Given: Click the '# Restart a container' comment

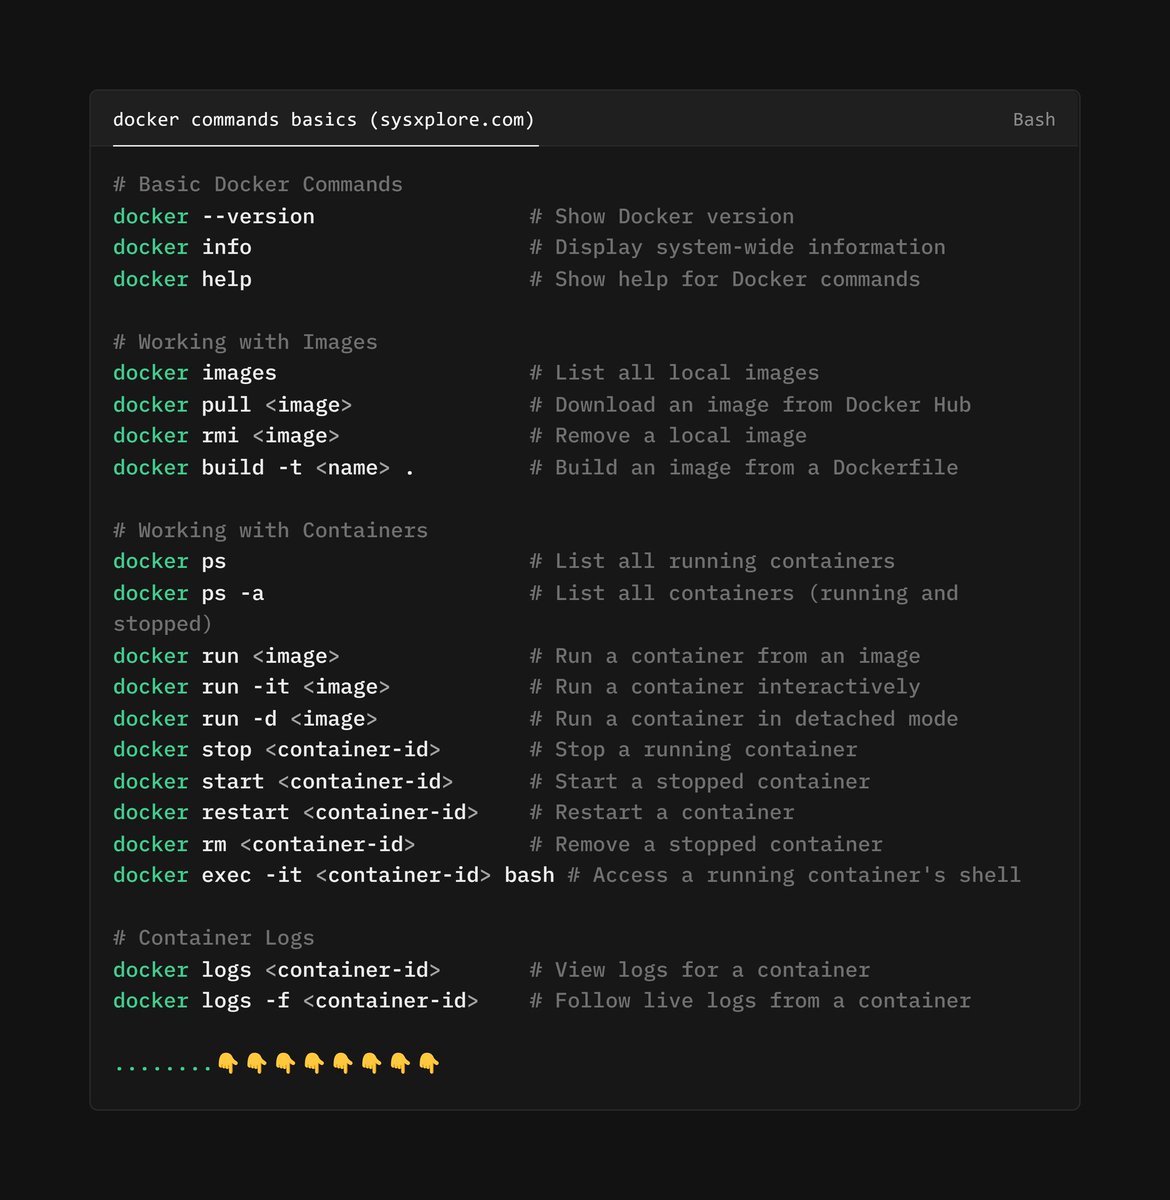Looking at the screenshot, I should 662,813.
